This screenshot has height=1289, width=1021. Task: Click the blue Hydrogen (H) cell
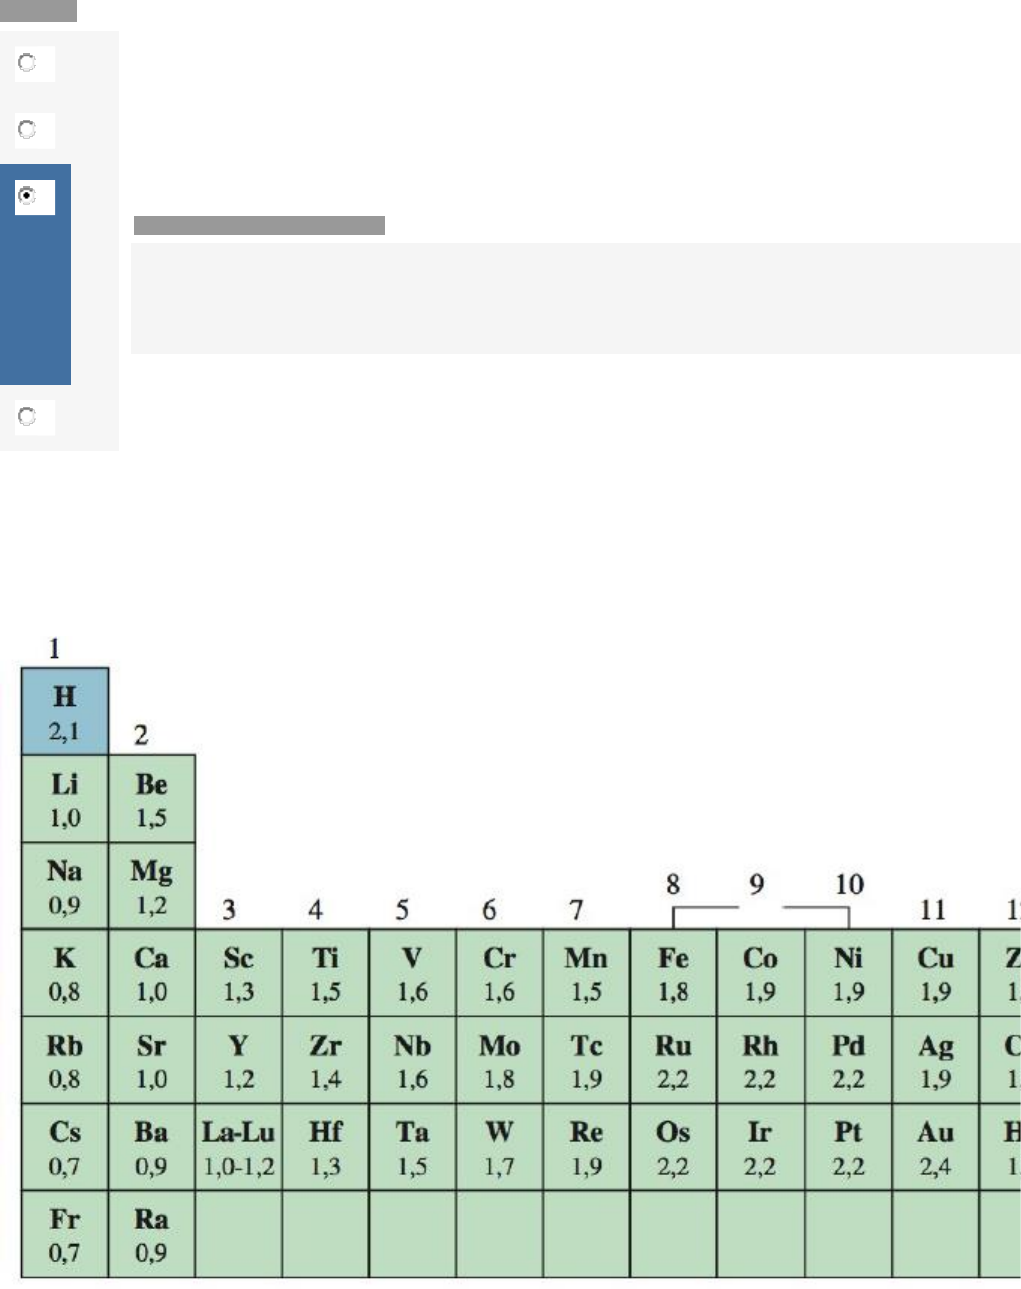click(65, 711)
